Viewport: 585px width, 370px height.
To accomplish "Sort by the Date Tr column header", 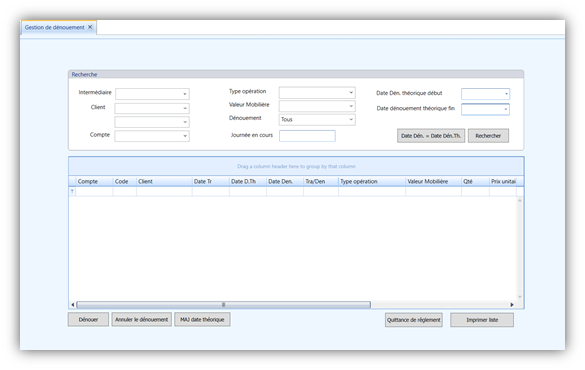I will (x=210, y=181).
